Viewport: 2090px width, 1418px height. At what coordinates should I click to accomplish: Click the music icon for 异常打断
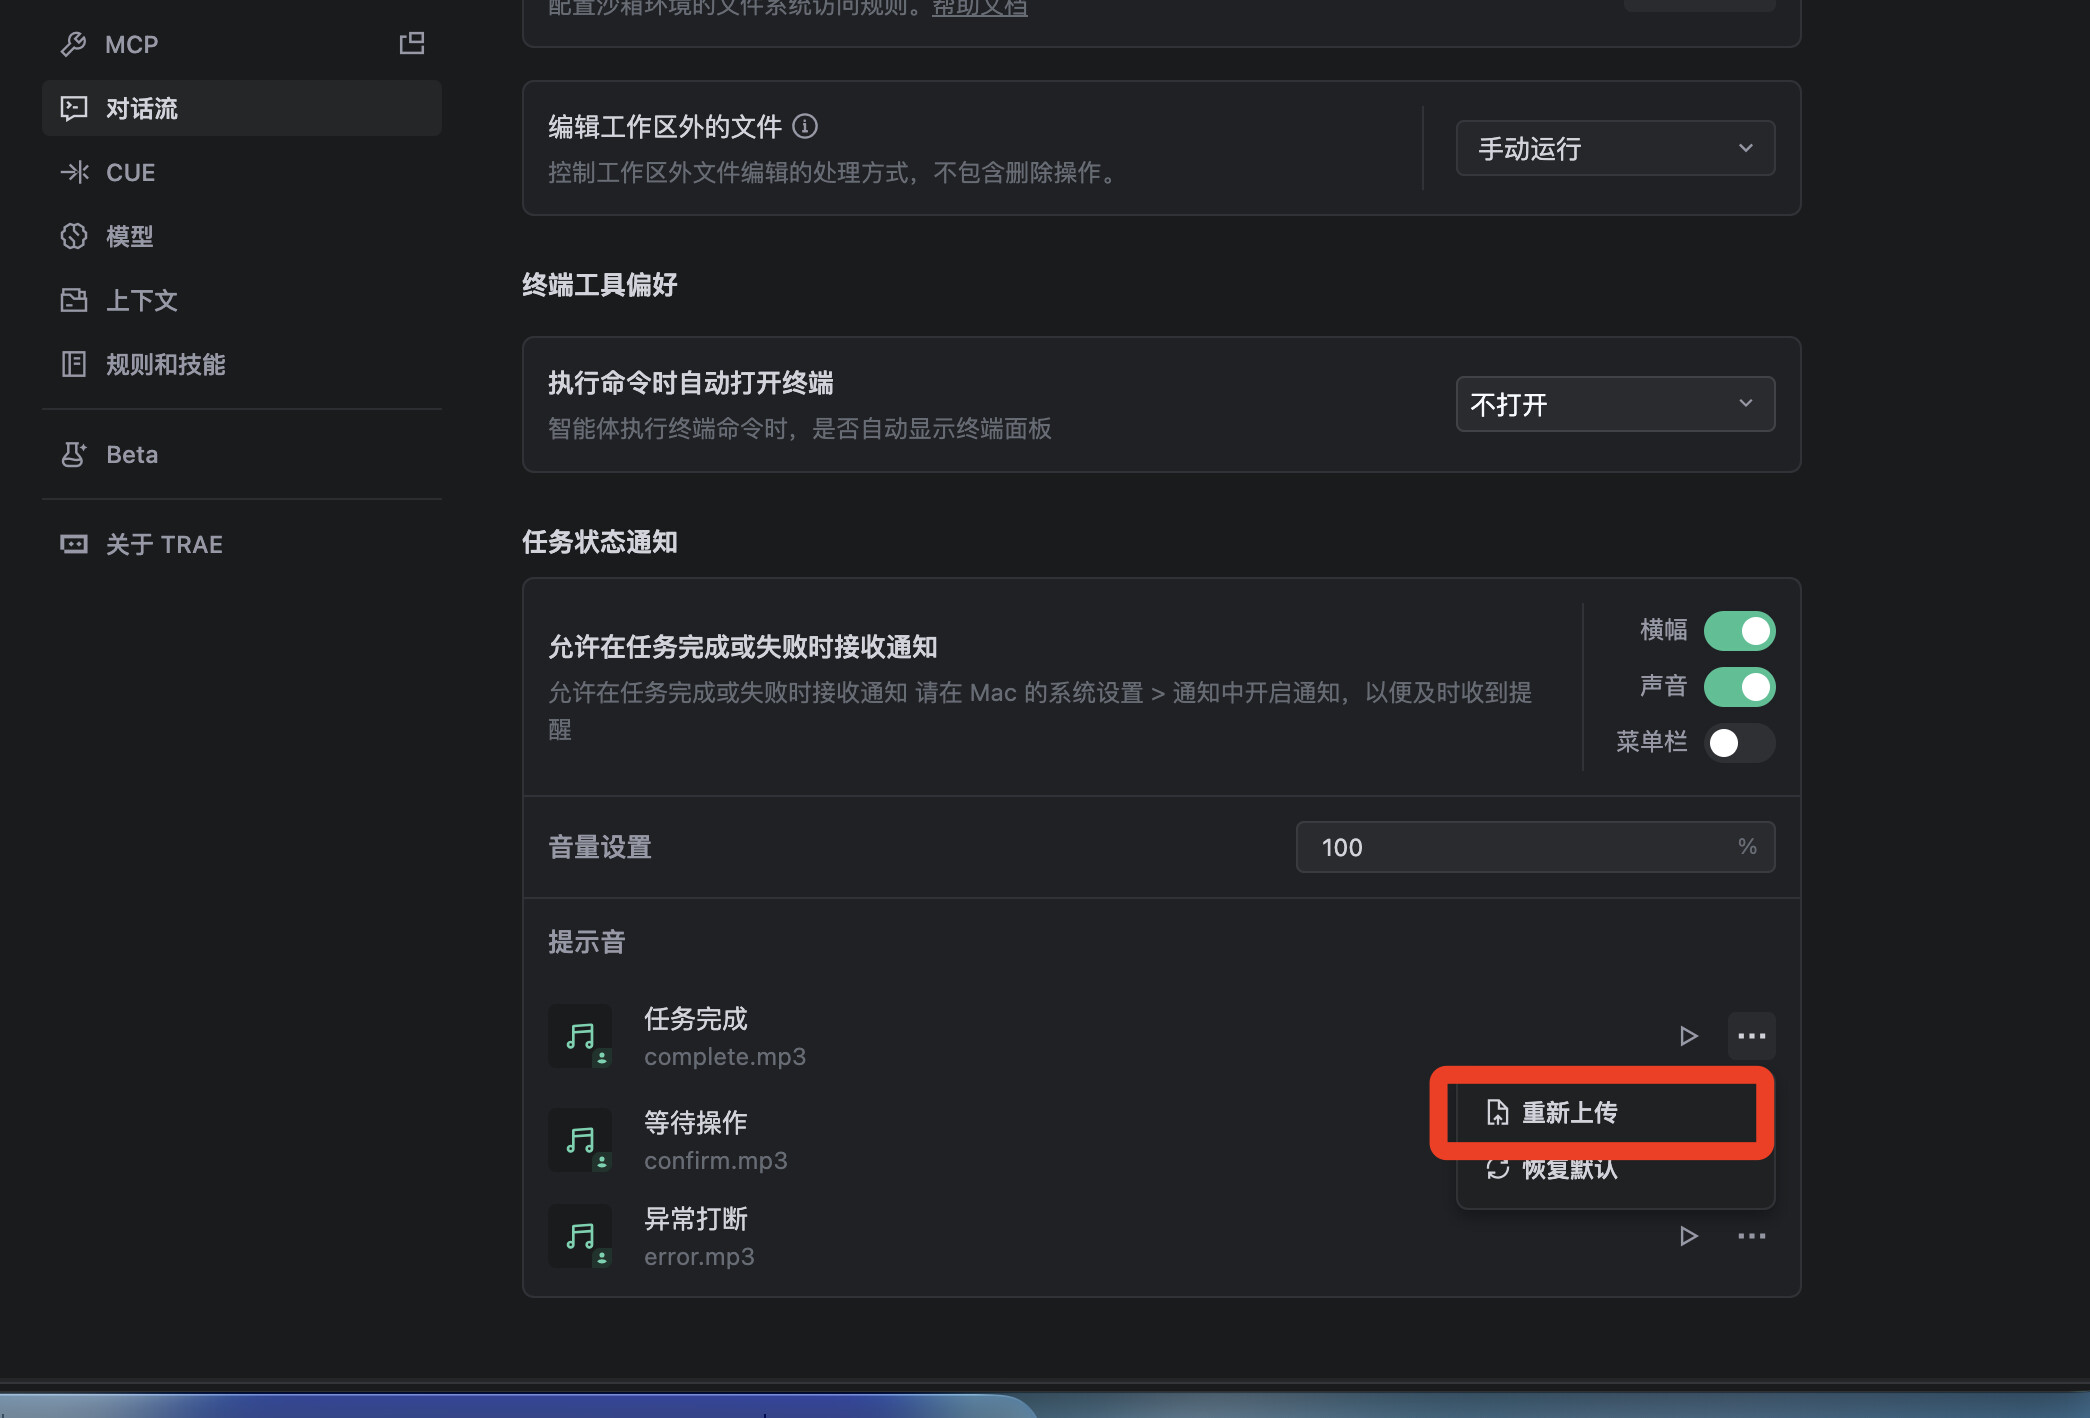(580, 1236)
